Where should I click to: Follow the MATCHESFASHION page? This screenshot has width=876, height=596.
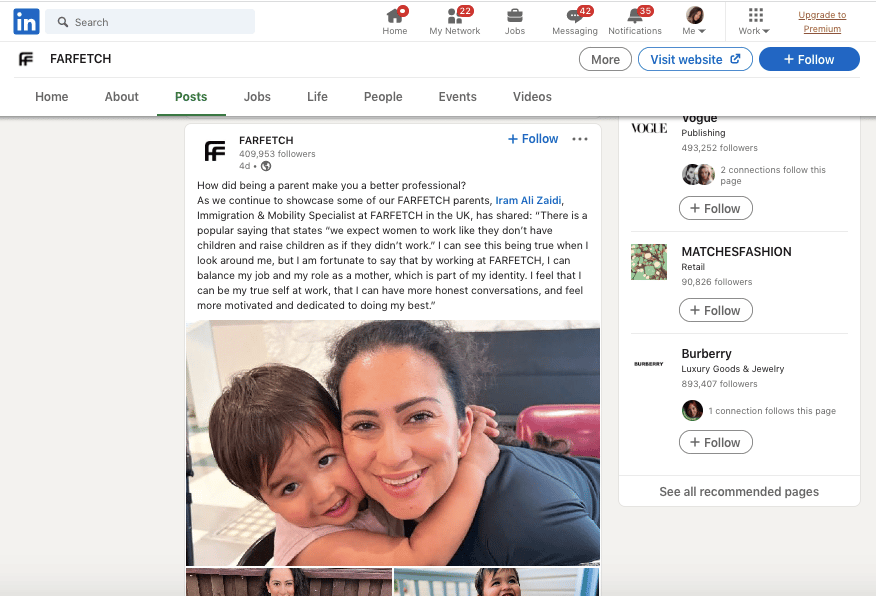(716, 311)
